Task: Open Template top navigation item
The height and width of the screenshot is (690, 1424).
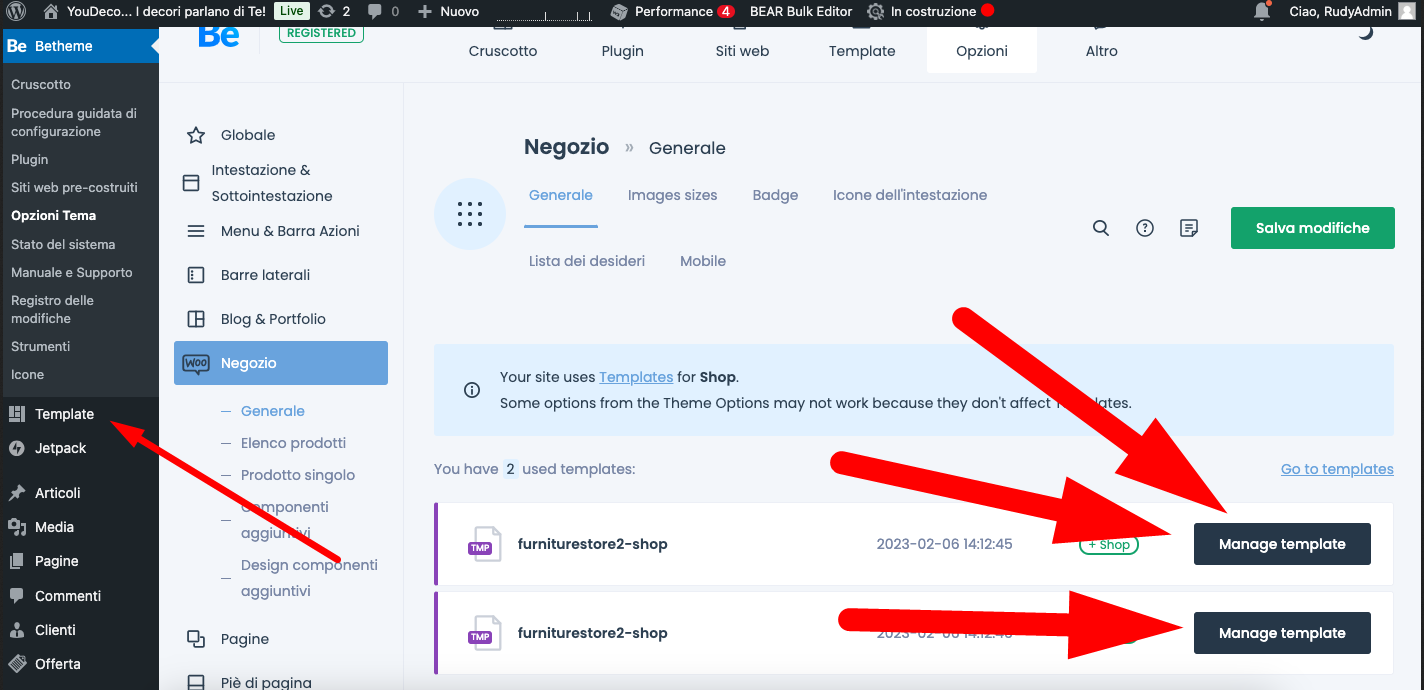Action: (862, 50)
